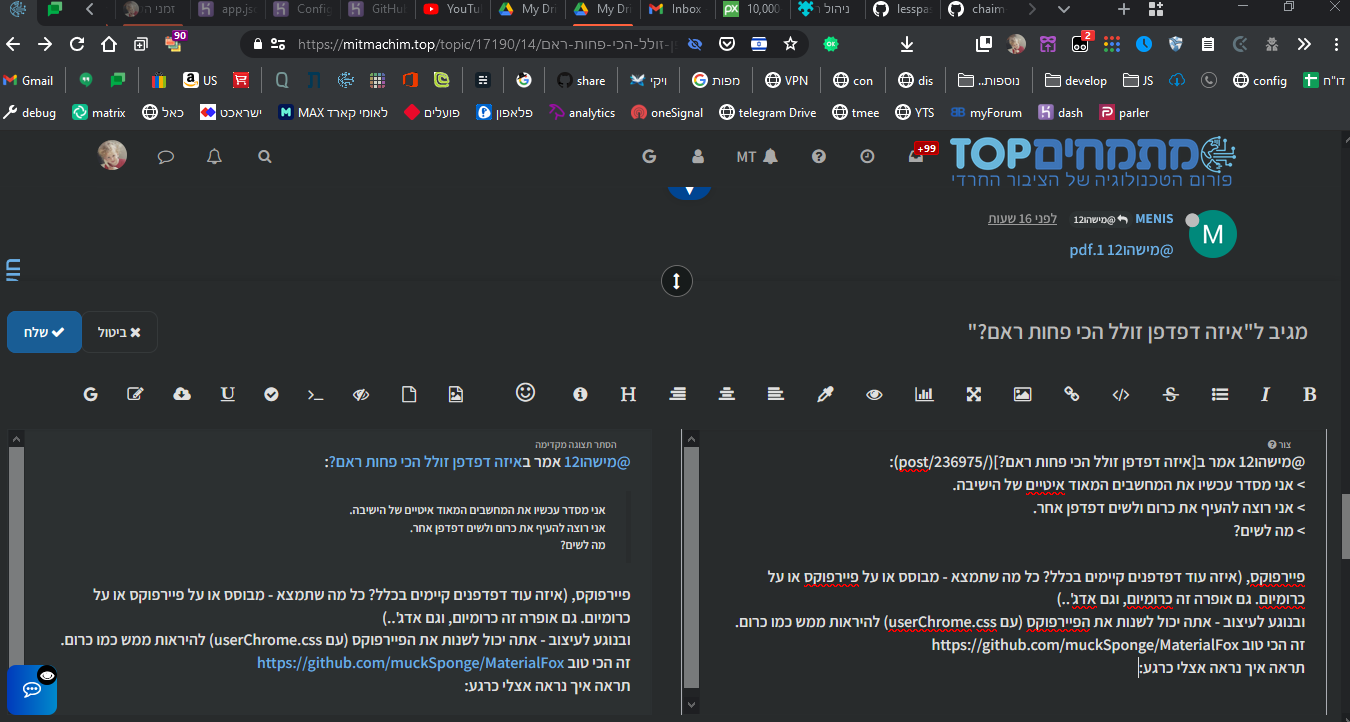Apply bold formatting in composer toolbar
The image size is (1350, 722).
click(x=1309, y=394)
